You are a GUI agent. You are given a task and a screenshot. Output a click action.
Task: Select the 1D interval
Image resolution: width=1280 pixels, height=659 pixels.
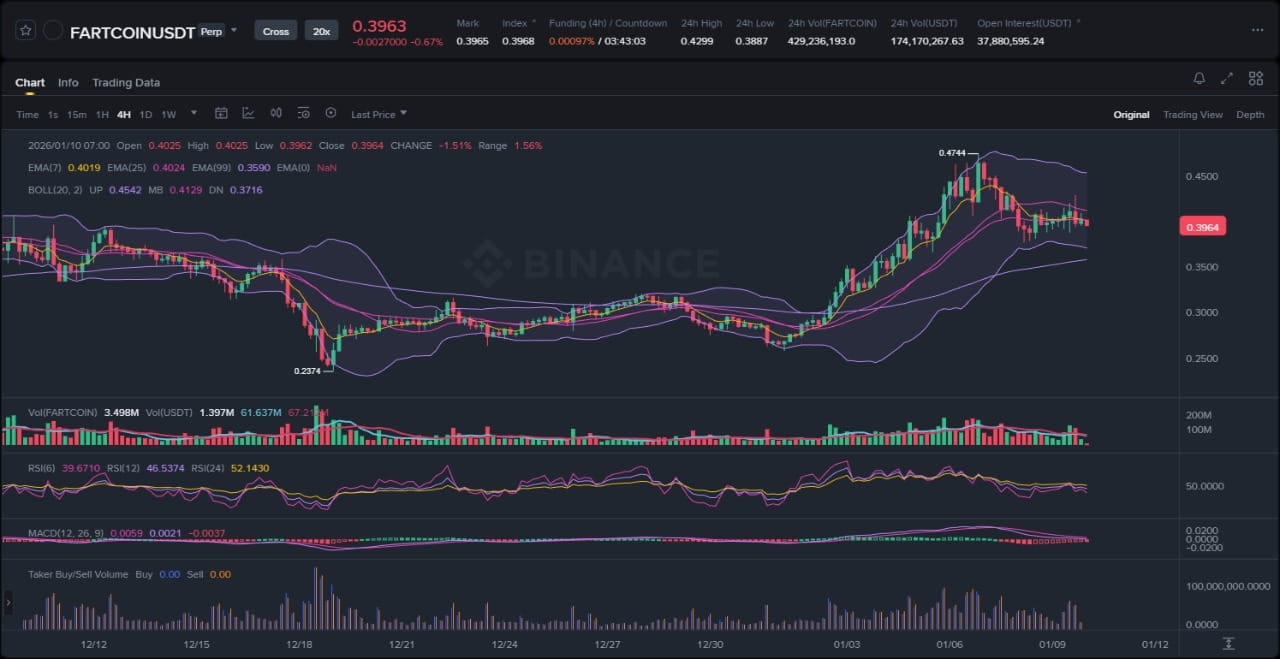[x=146, y=114]
